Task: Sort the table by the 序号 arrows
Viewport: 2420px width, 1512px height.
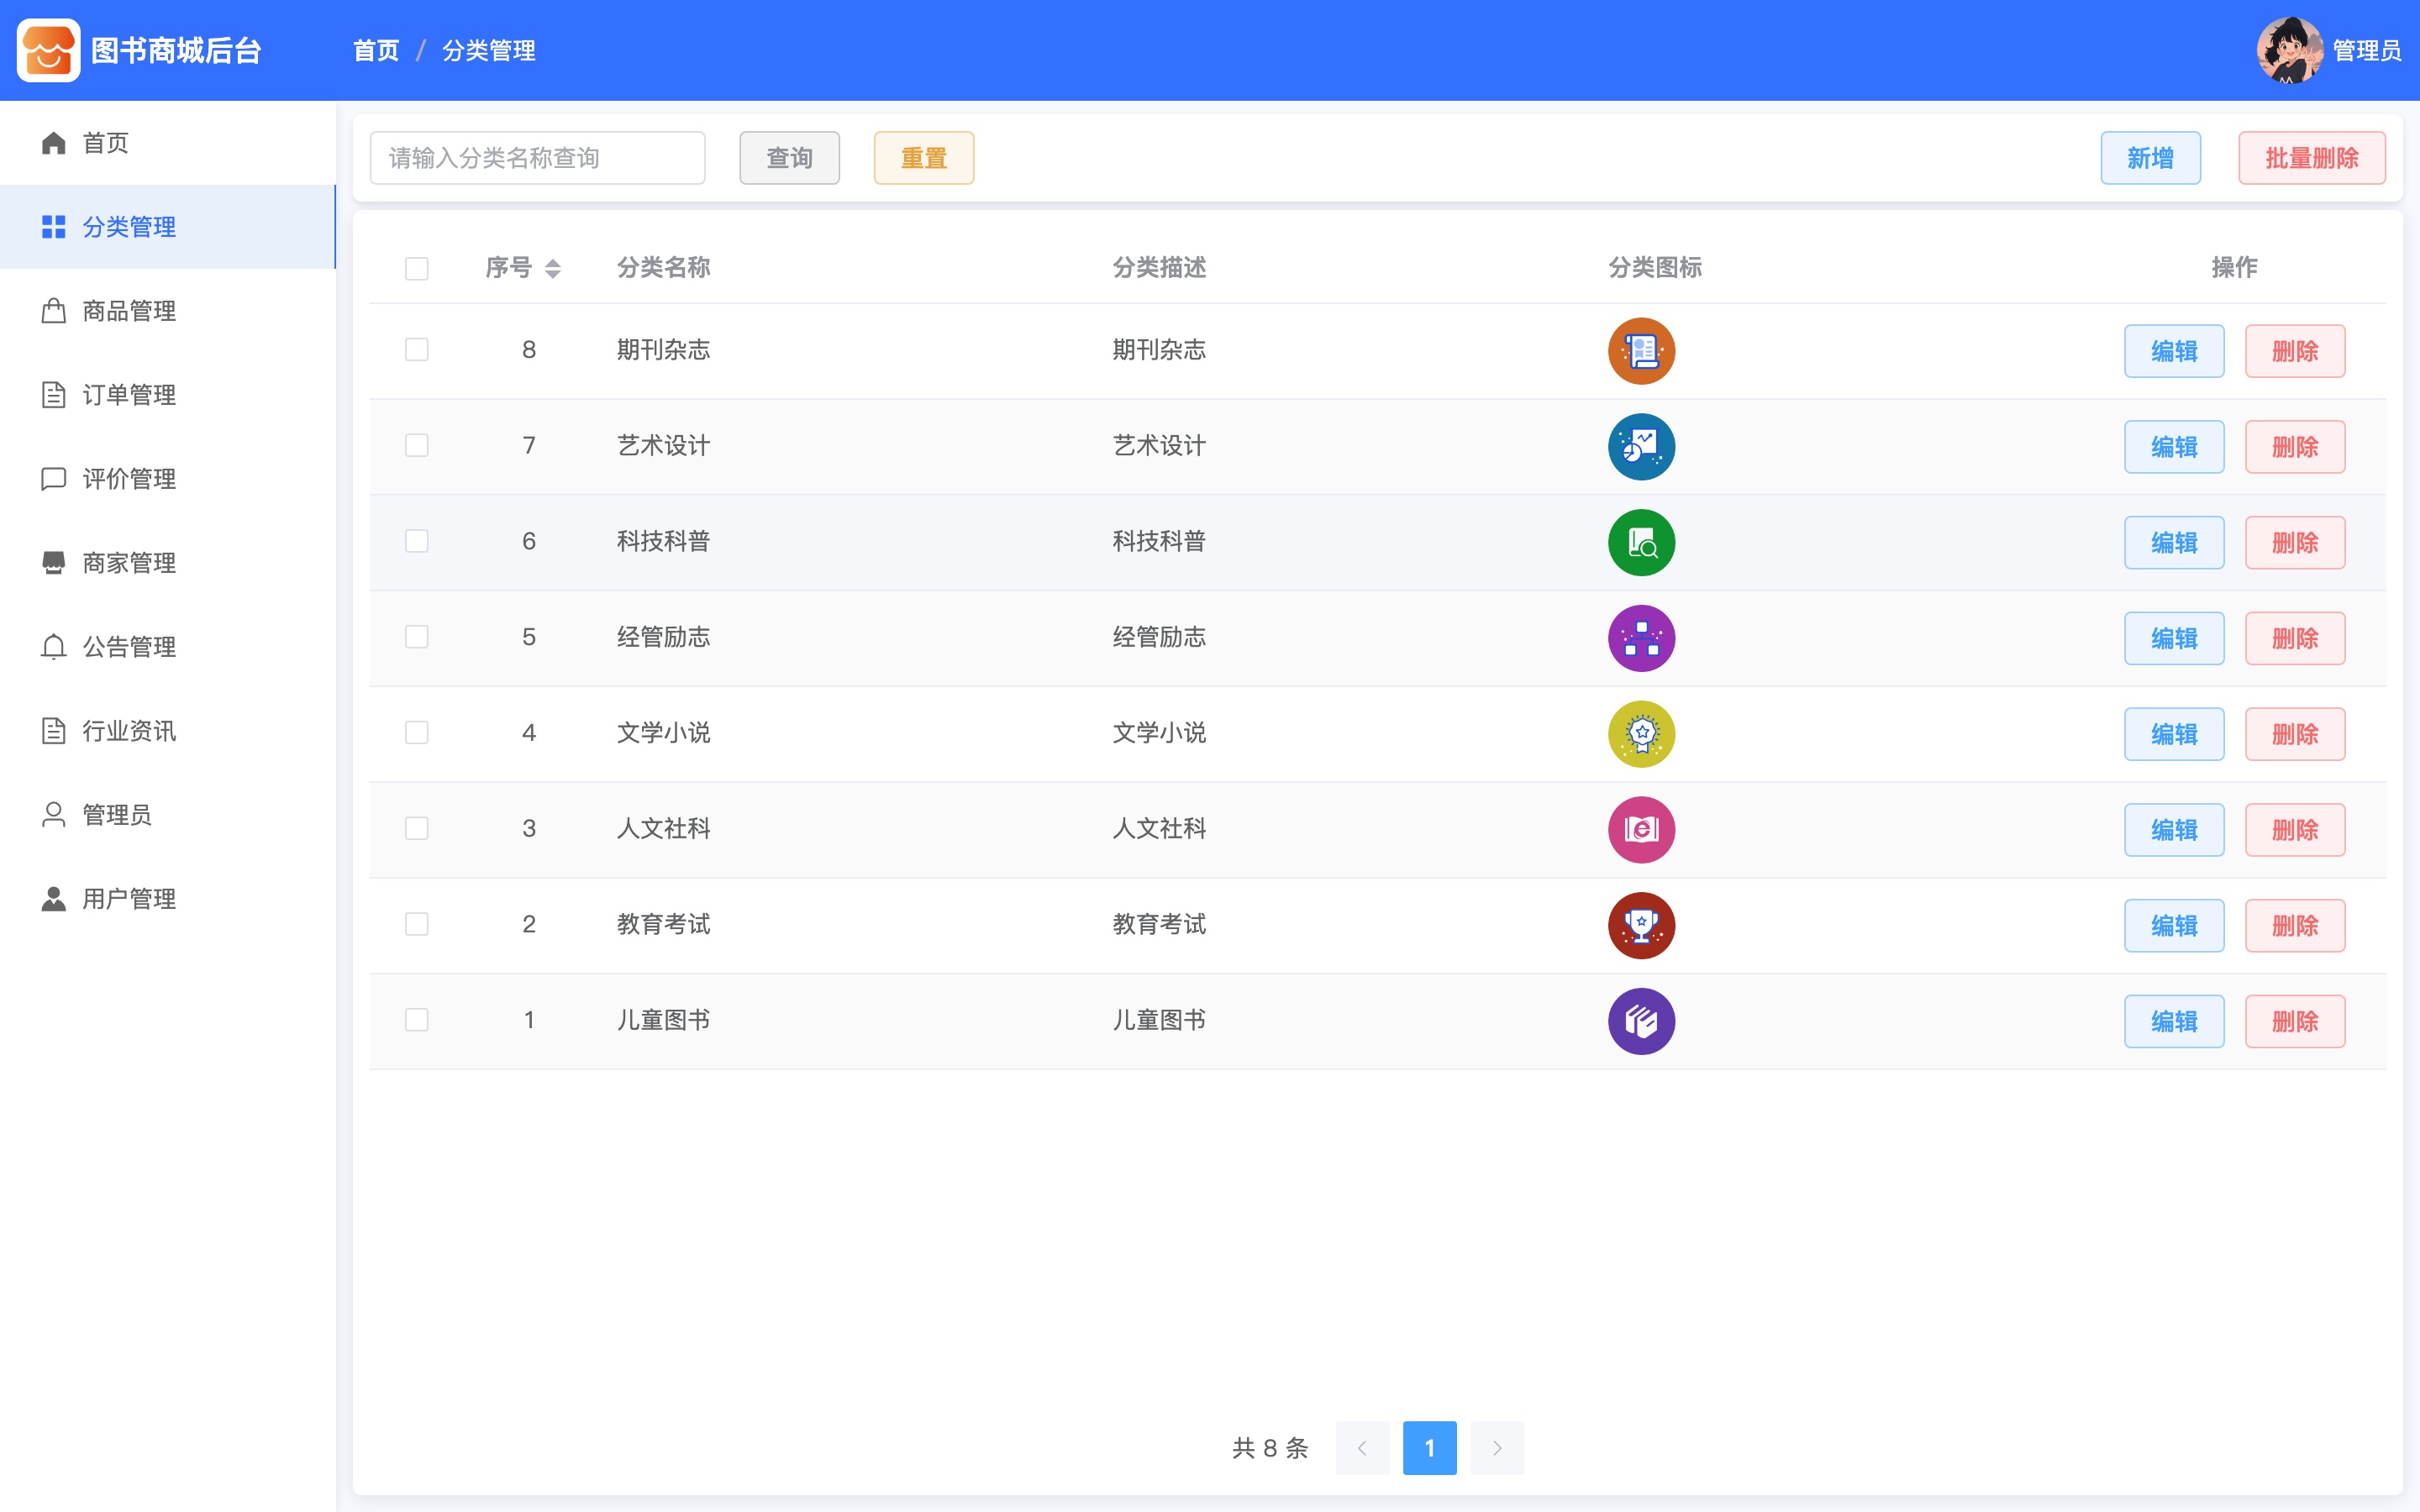Action: (552, 268)
